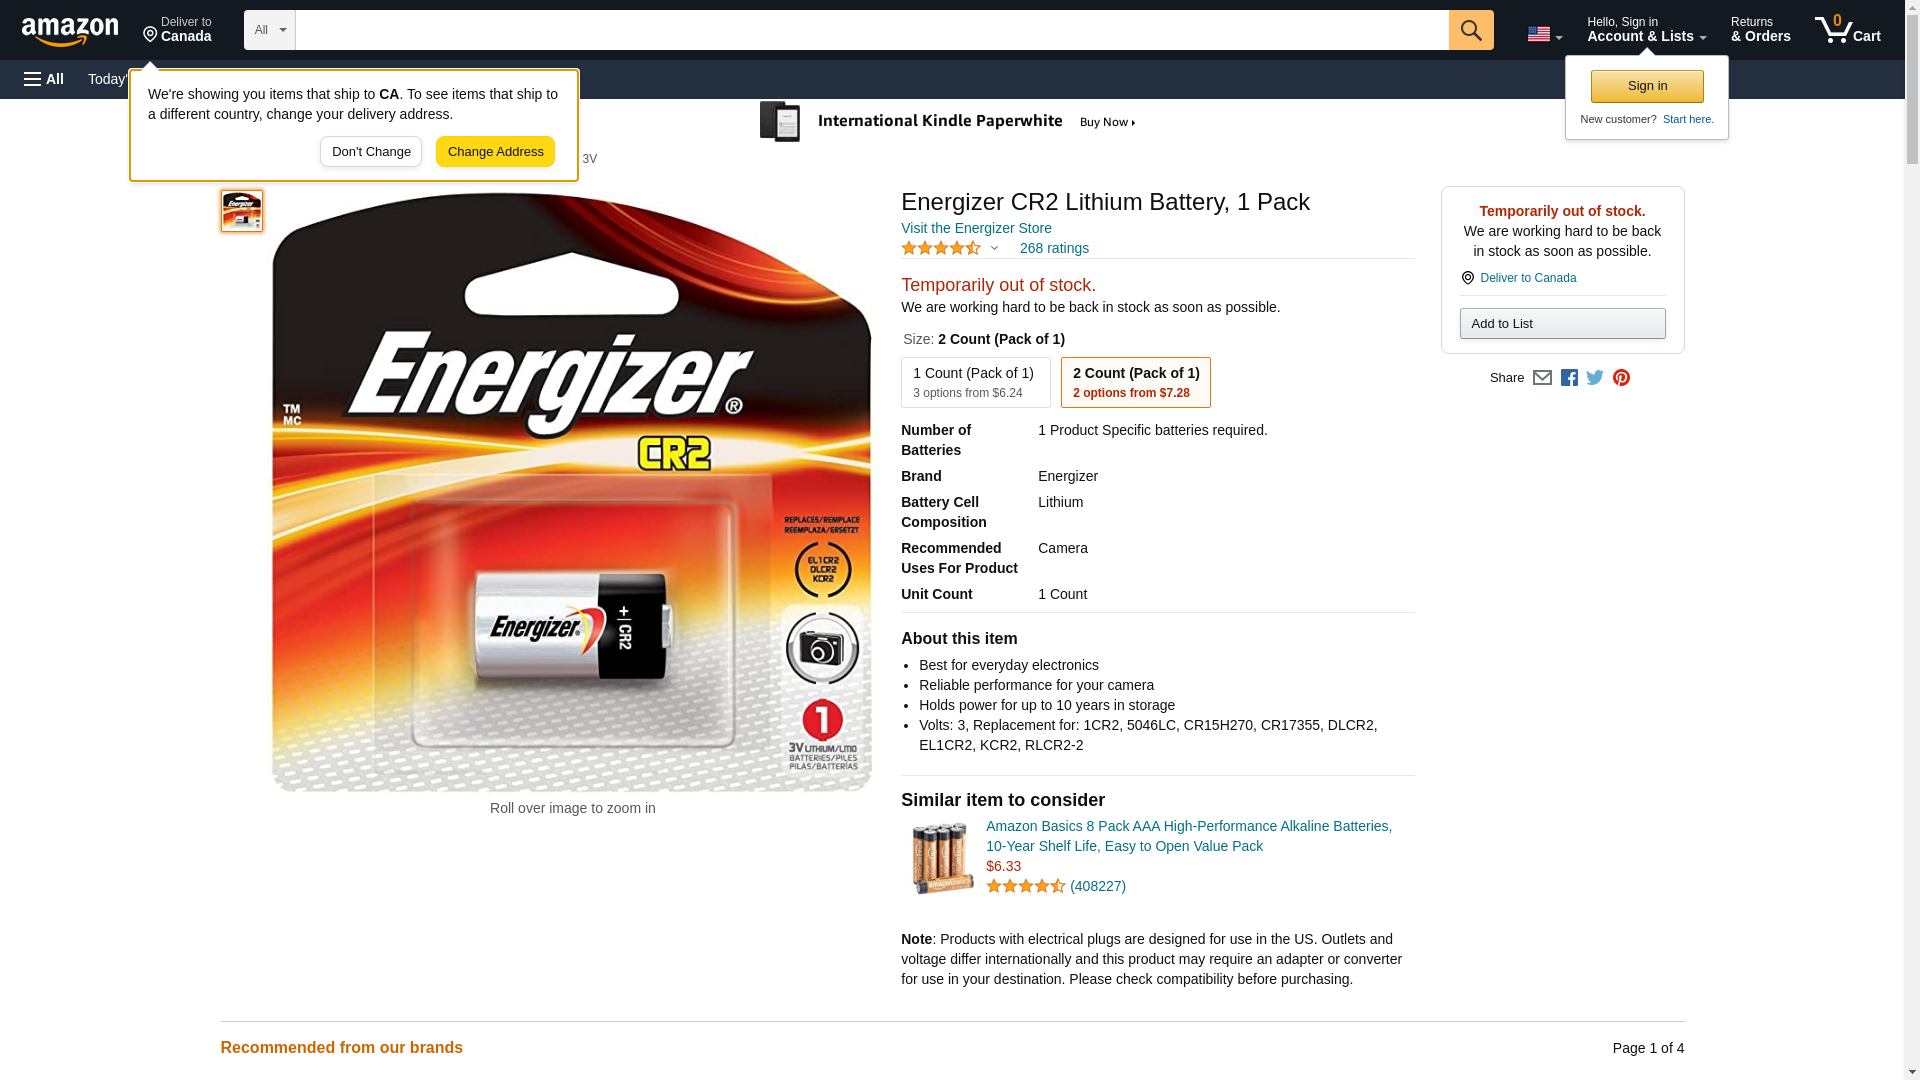This screenshot has width=1920, height=1080.
Task: Select 1 Count (Pack of 1) size
Action: click(975, 382)
